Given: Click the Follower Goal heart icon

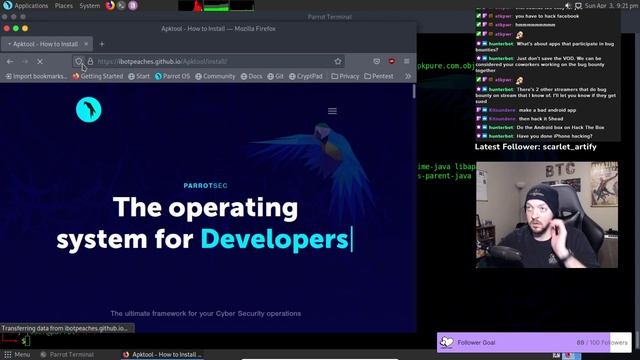Looking at the screenshot, I should pyautogui.click(x=447, y=342).
